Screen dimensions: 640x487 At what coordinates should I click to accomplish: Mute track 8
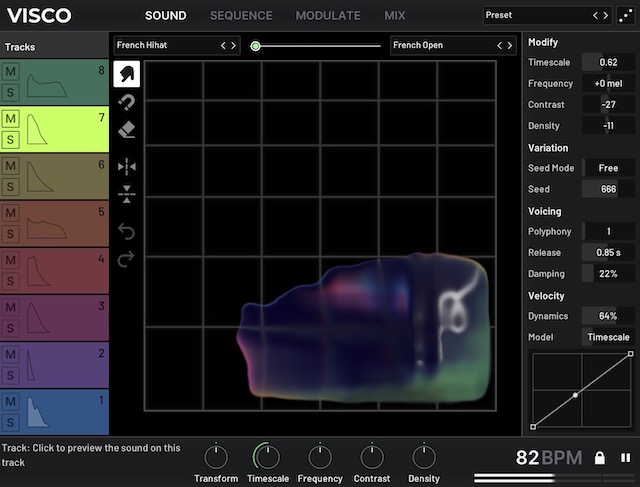pos(11,72)
